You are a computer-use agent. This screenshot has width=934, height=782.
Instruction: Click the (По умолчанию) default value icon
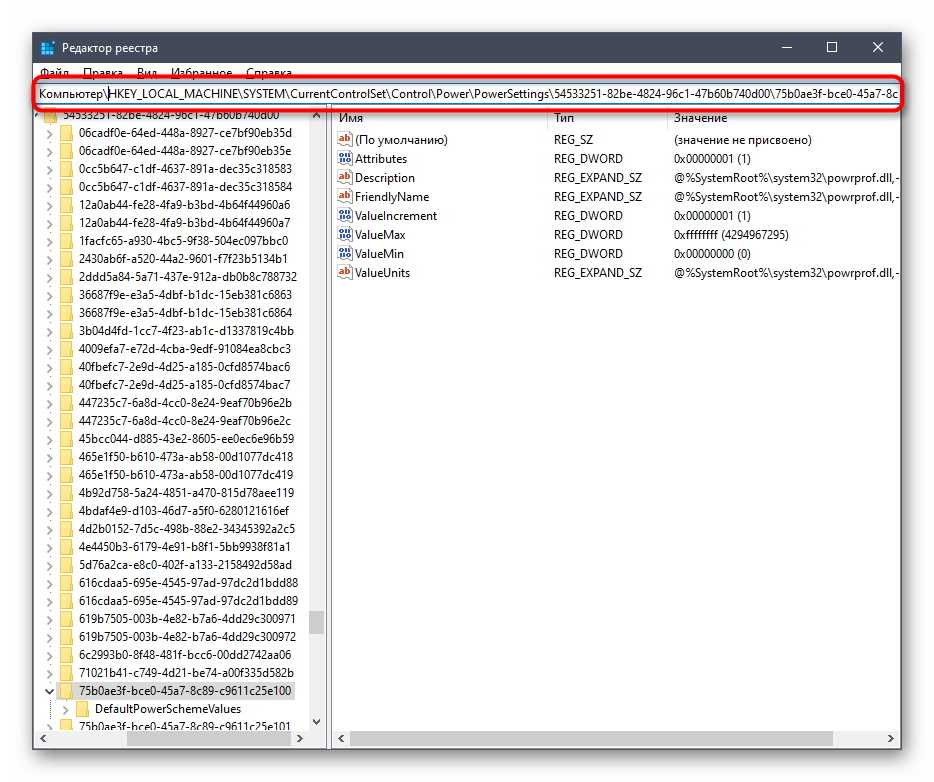click(x=345, y=140)
